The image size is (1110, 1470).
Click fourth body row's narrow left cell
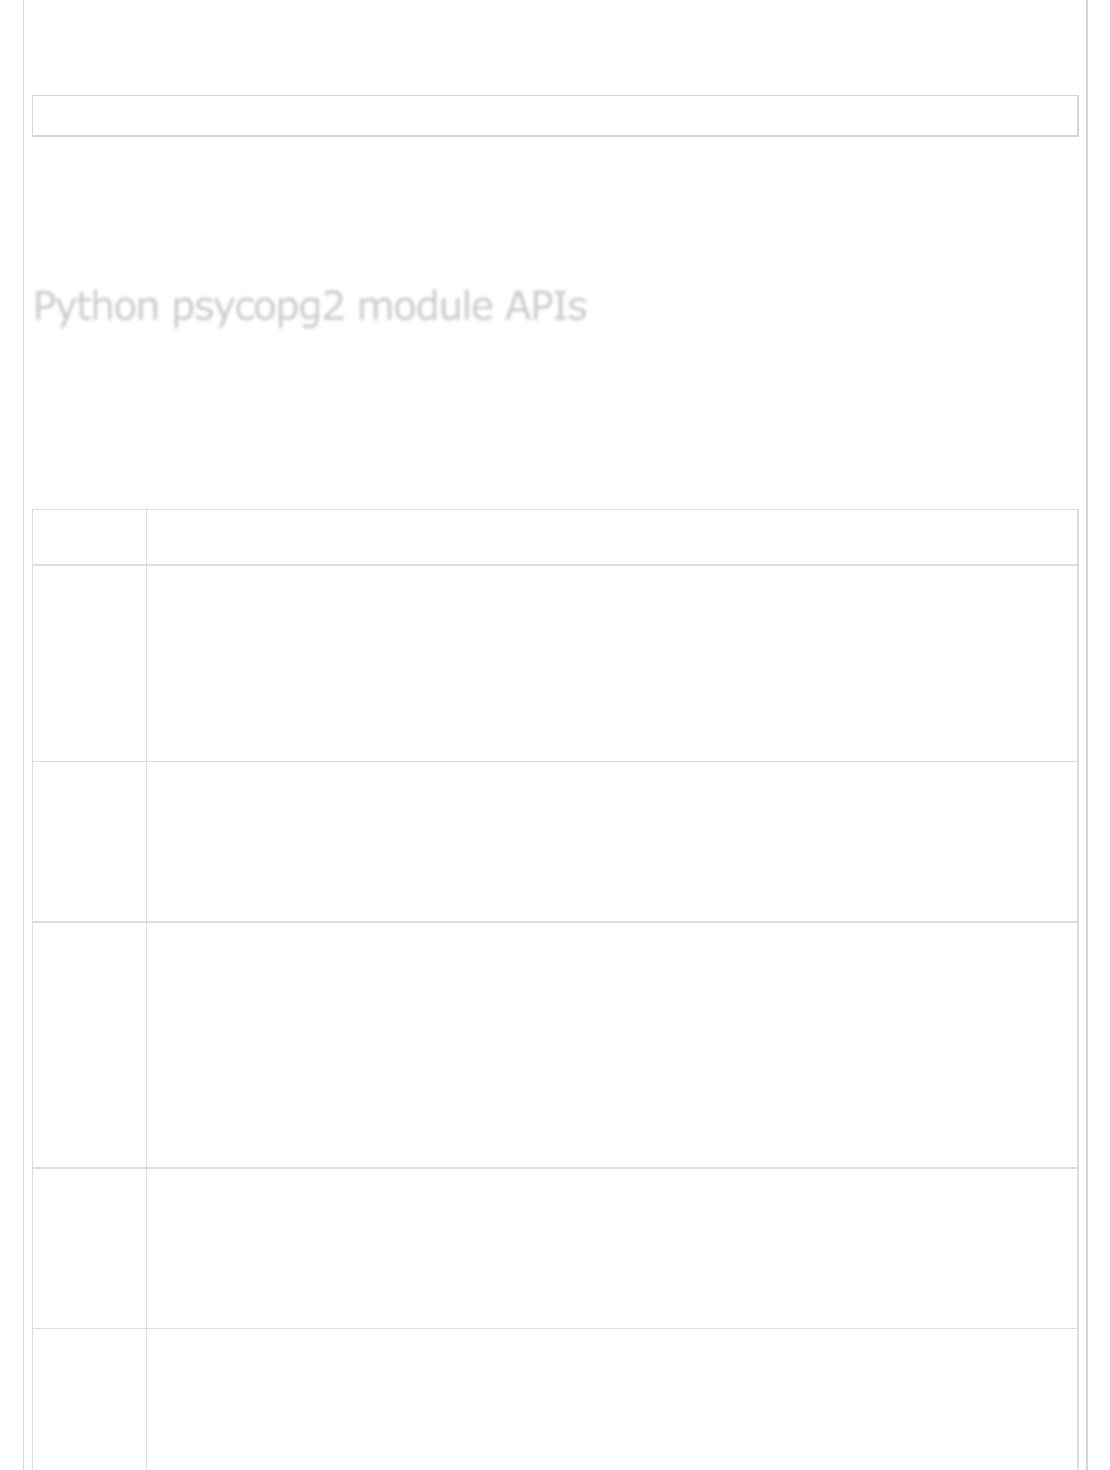point(89,1248)
